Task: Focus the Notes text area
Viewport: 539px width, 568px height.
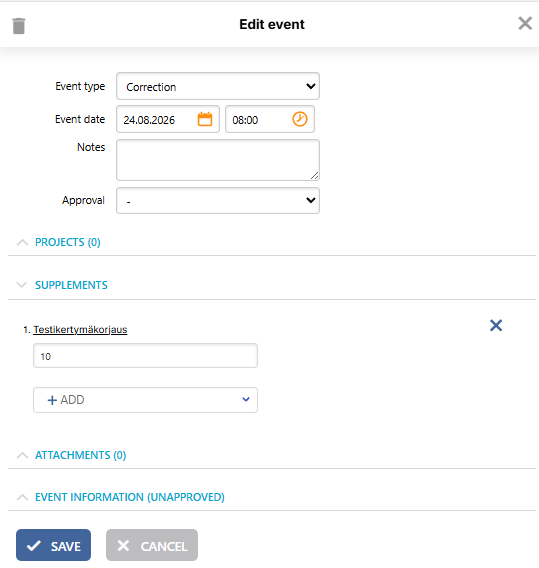Action: pyautogui.click(x=218, y=160)
